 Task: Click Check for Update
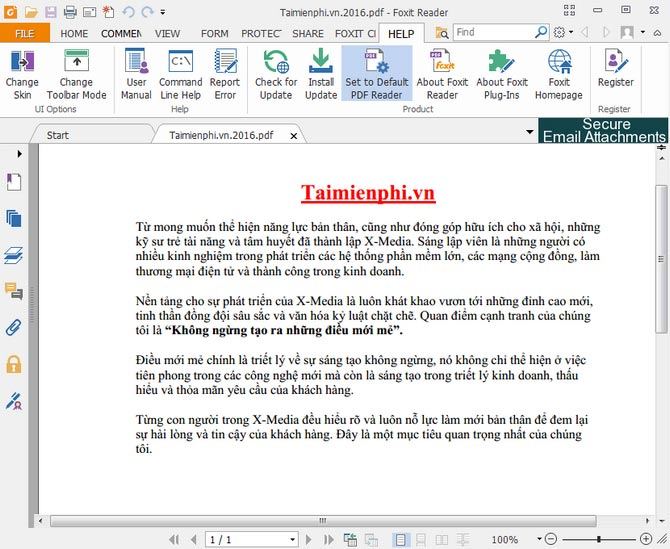(276, 75)
